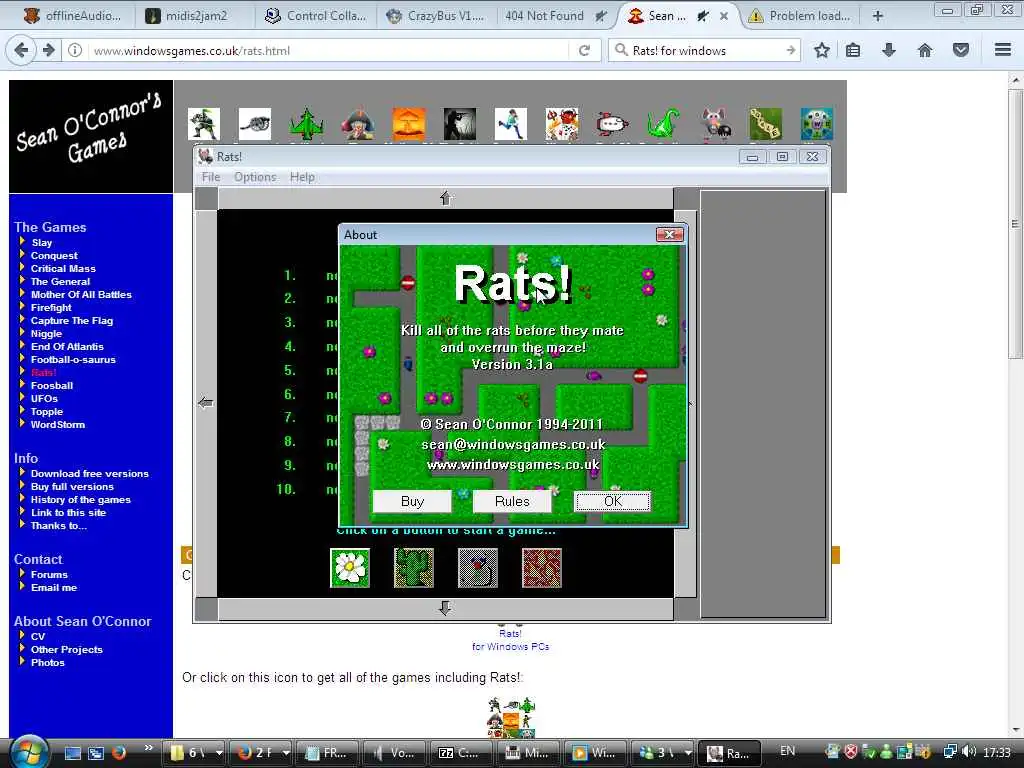
Task: Open the CV link under About Sean O'Connor
Action: [38, 637]
